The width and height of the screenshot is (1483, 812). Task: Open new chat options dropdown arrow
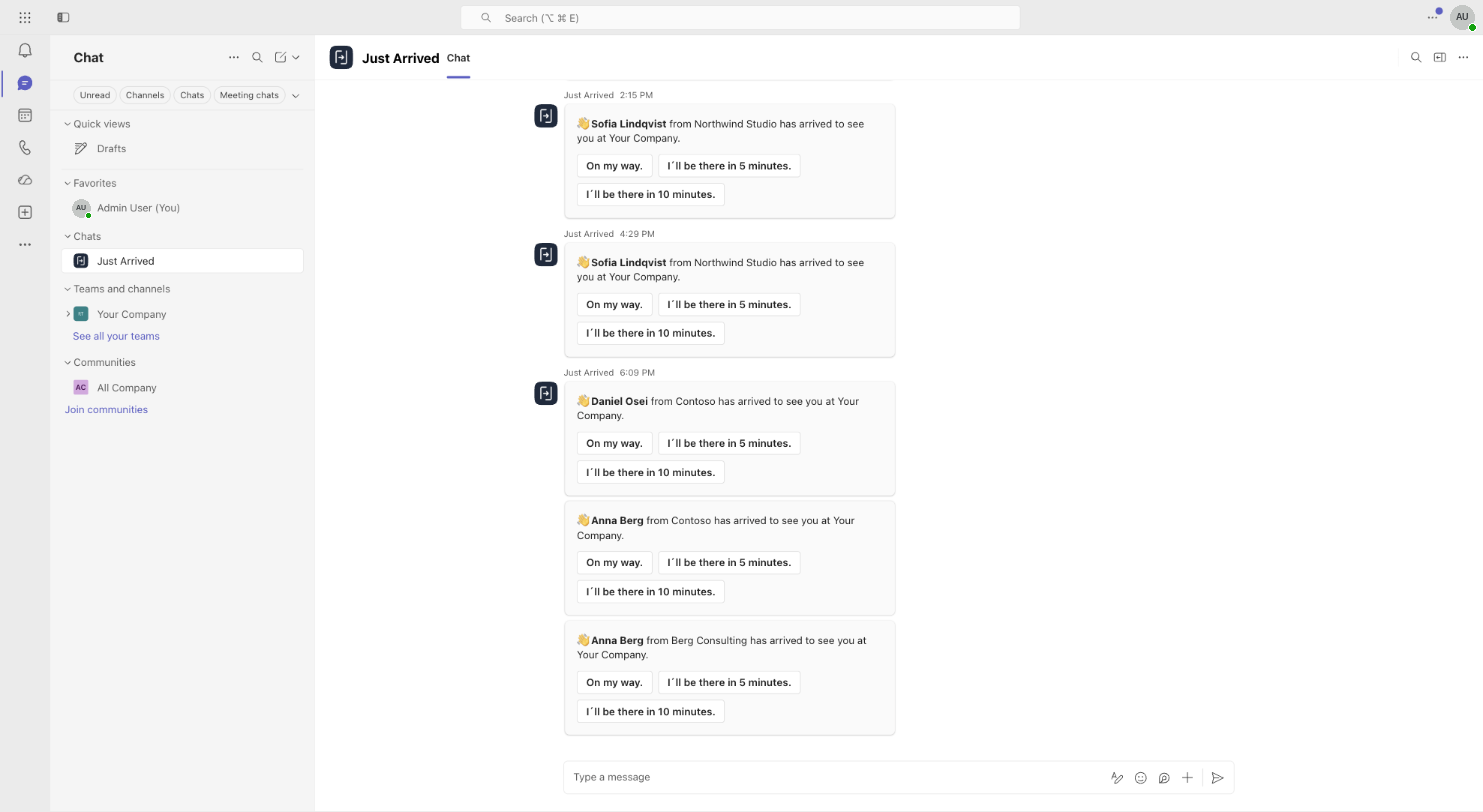coord(296,58)
